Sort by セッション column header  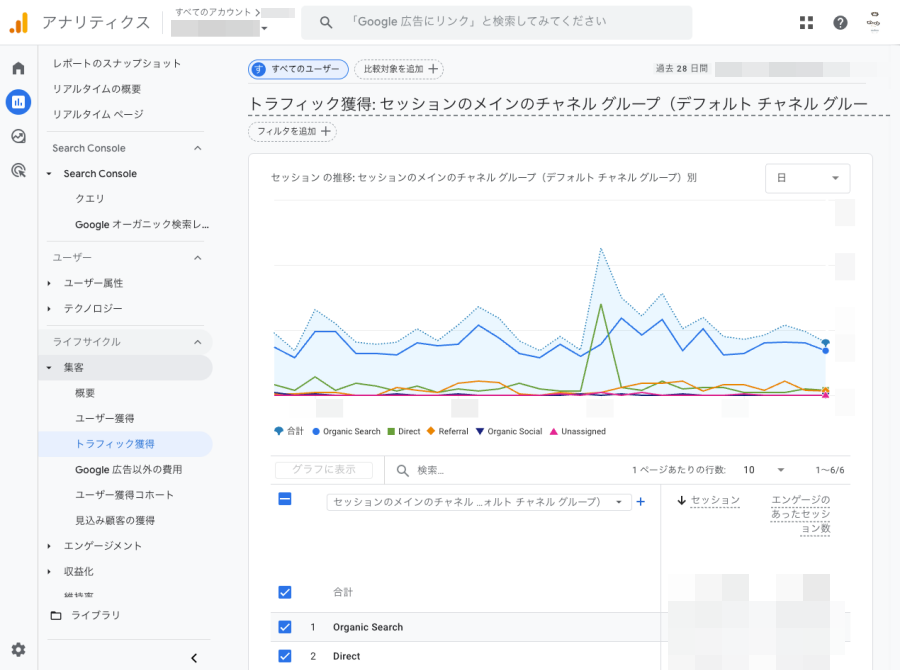coord(715,501)
